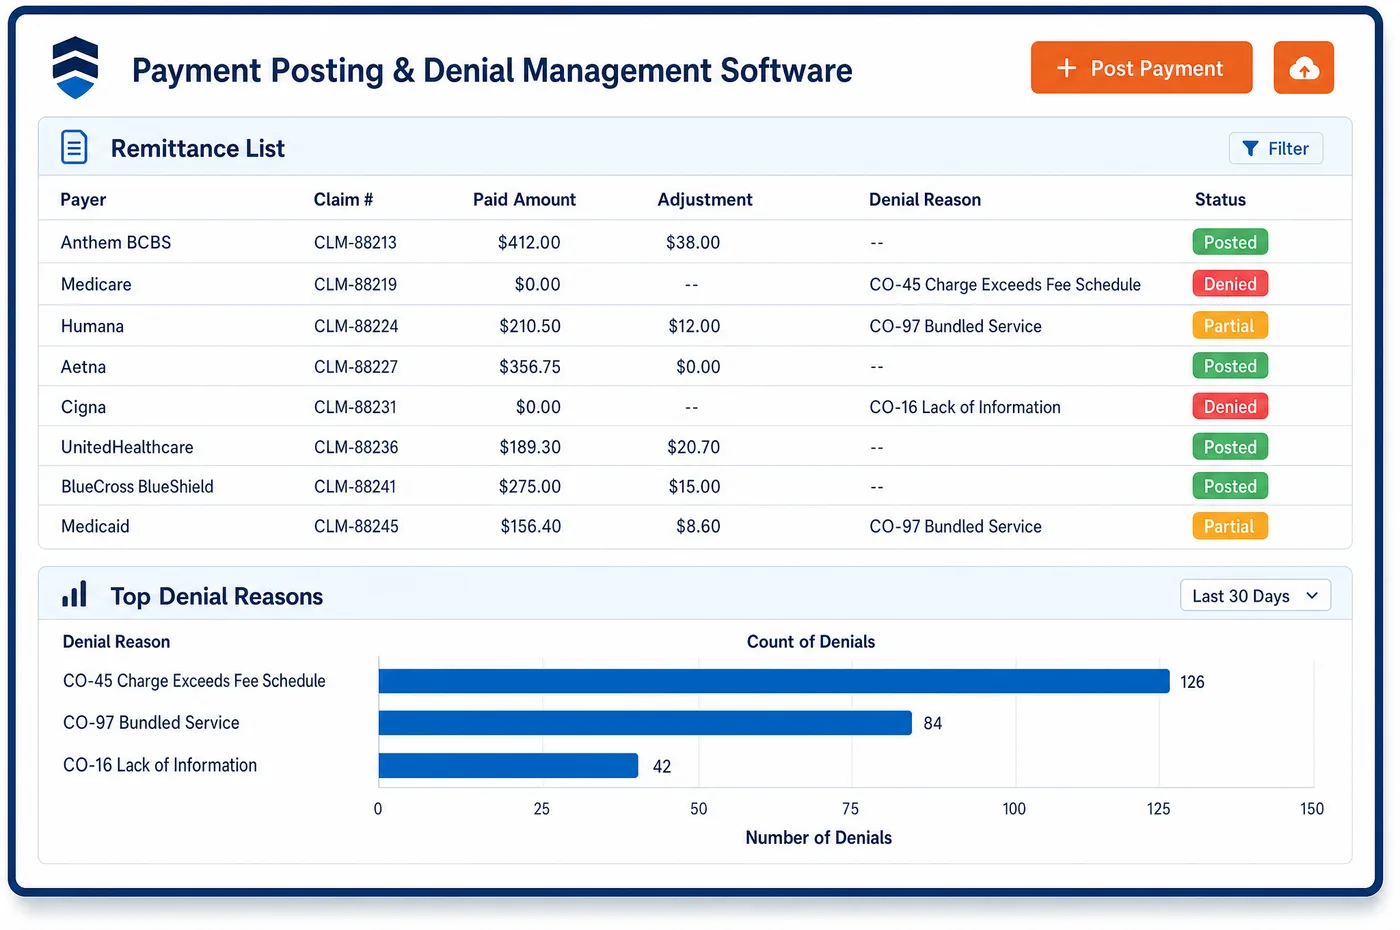Image resolution: width=1400 pixels, height=930 pixels.
Task: Click the $189.30 paid amount
Action: tap(530, 447)
